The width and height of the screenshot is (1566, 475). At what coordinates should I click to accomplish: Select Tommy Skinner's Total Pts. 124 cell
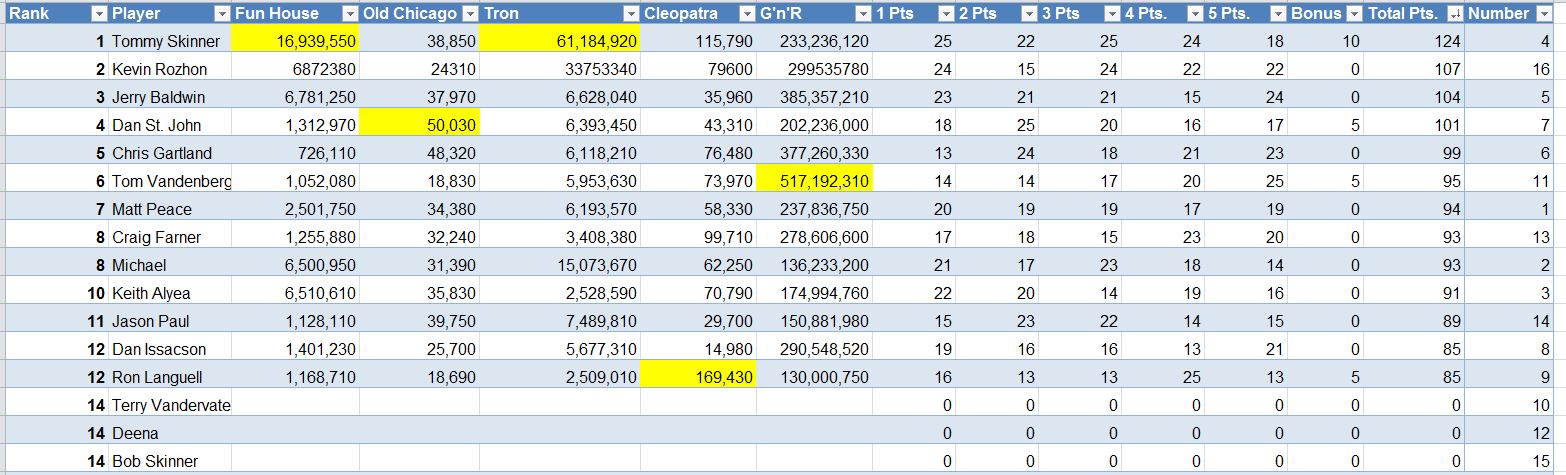click(1414, 41)
